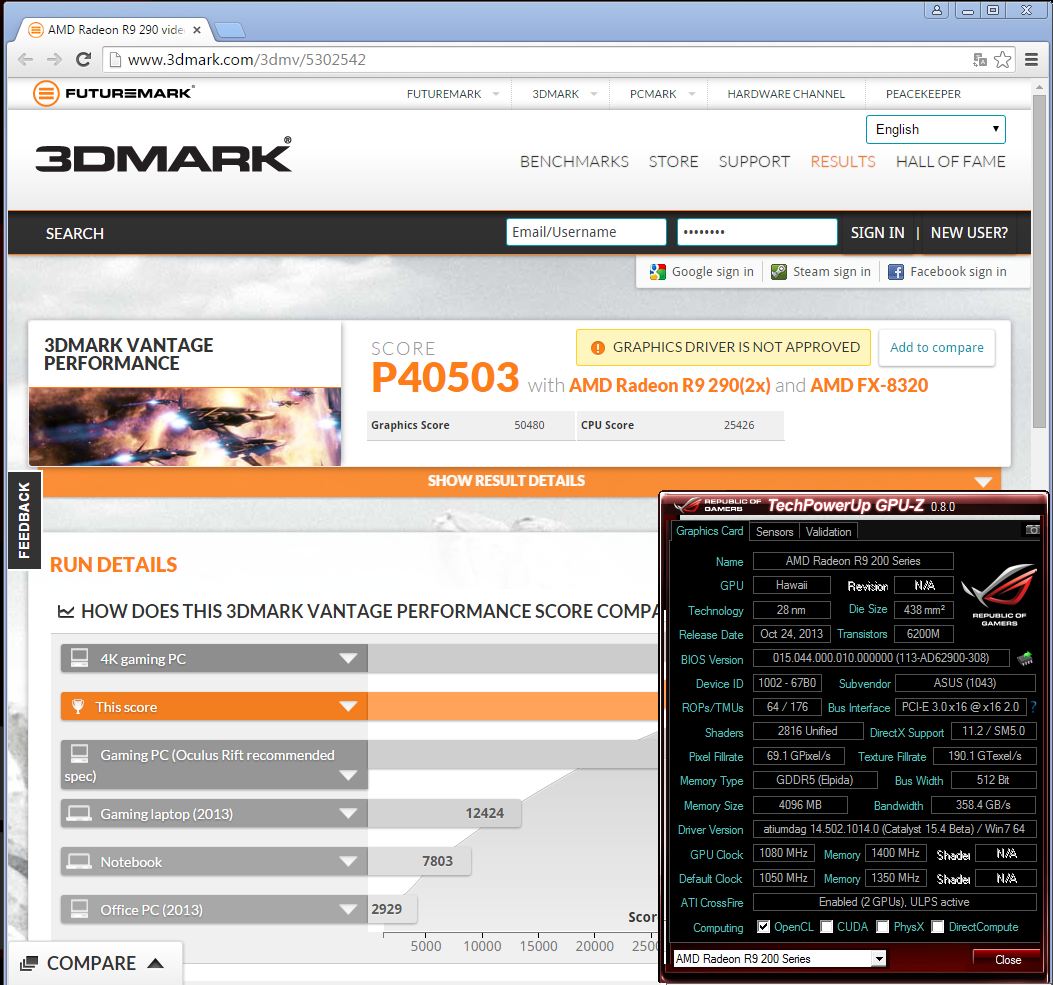Close the AMD Radeon R9 290 tab
1053x985 pixels.
(x=197, y=30)
